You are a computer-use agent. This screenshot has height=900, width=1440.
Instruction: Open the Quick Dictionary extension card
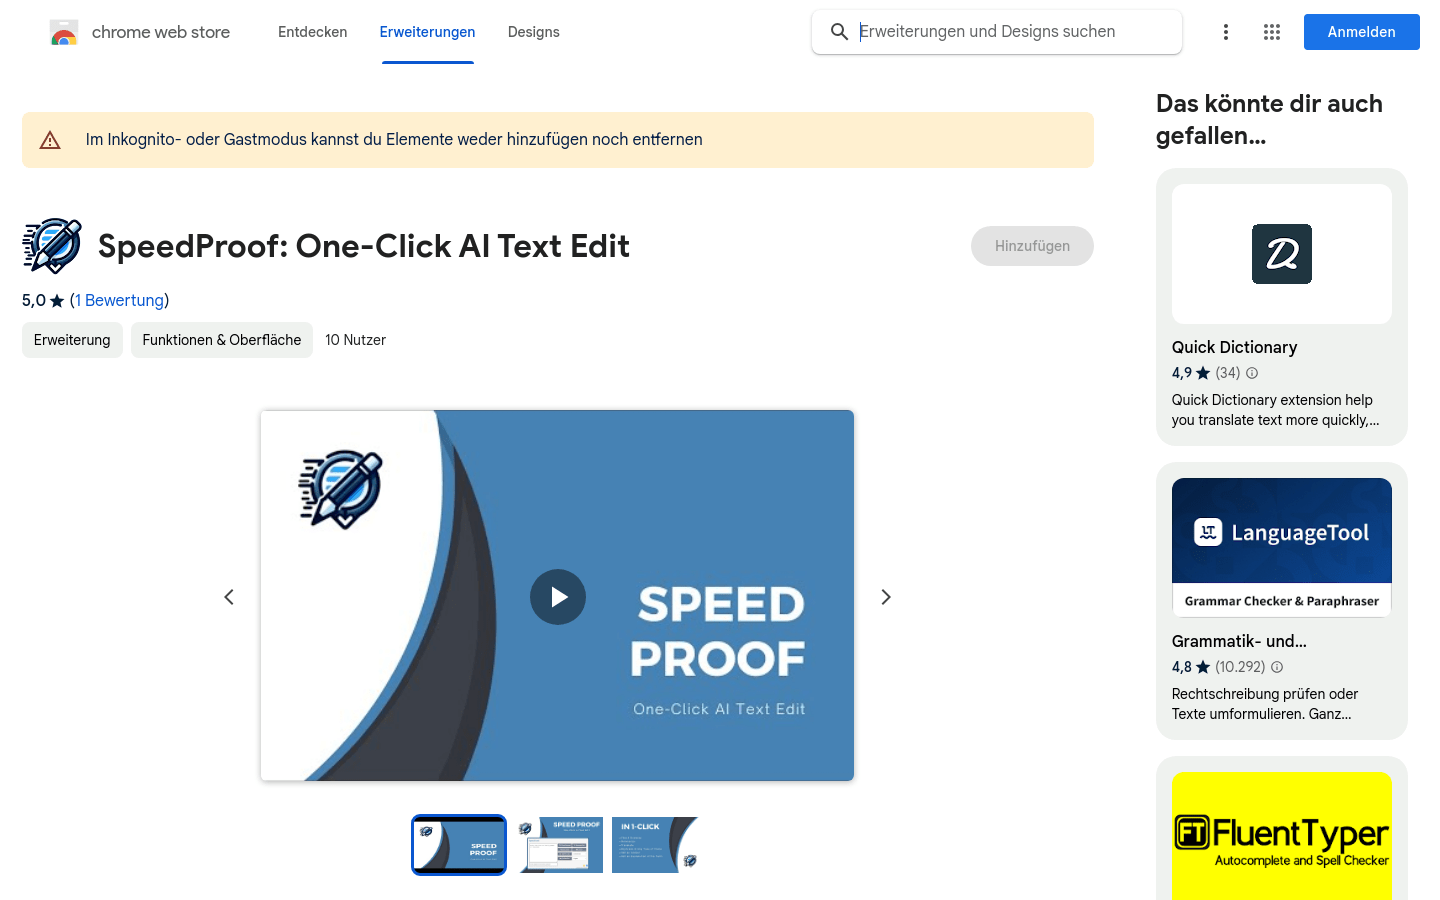1282,307
